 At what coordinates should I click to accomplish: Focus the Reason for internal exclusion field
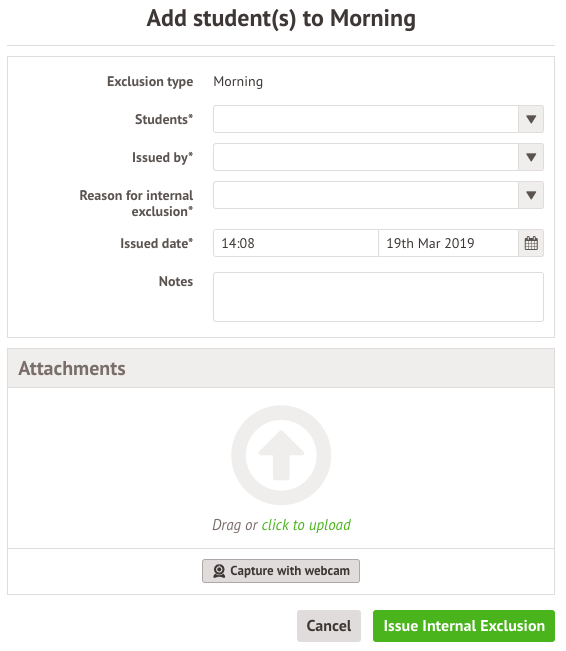tap(366, 195)
